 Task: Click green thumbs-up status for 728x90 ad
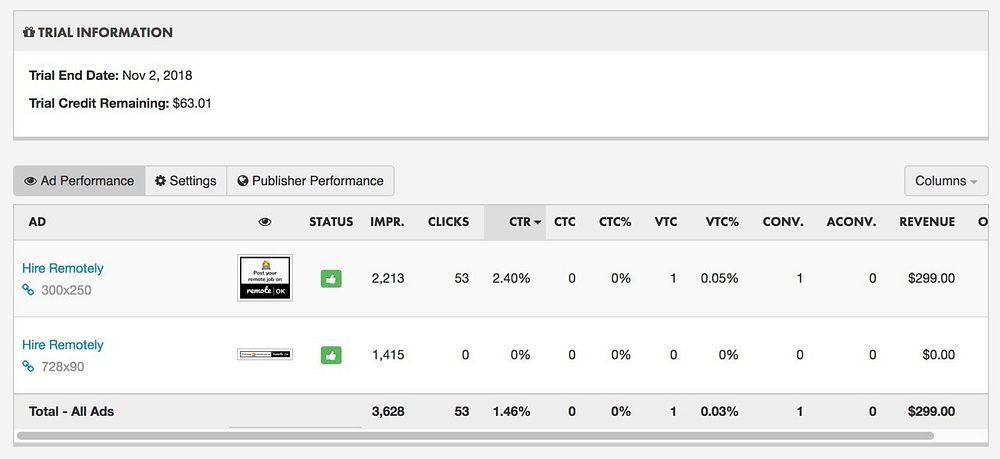pyautogui.click(x=331, y=355)
